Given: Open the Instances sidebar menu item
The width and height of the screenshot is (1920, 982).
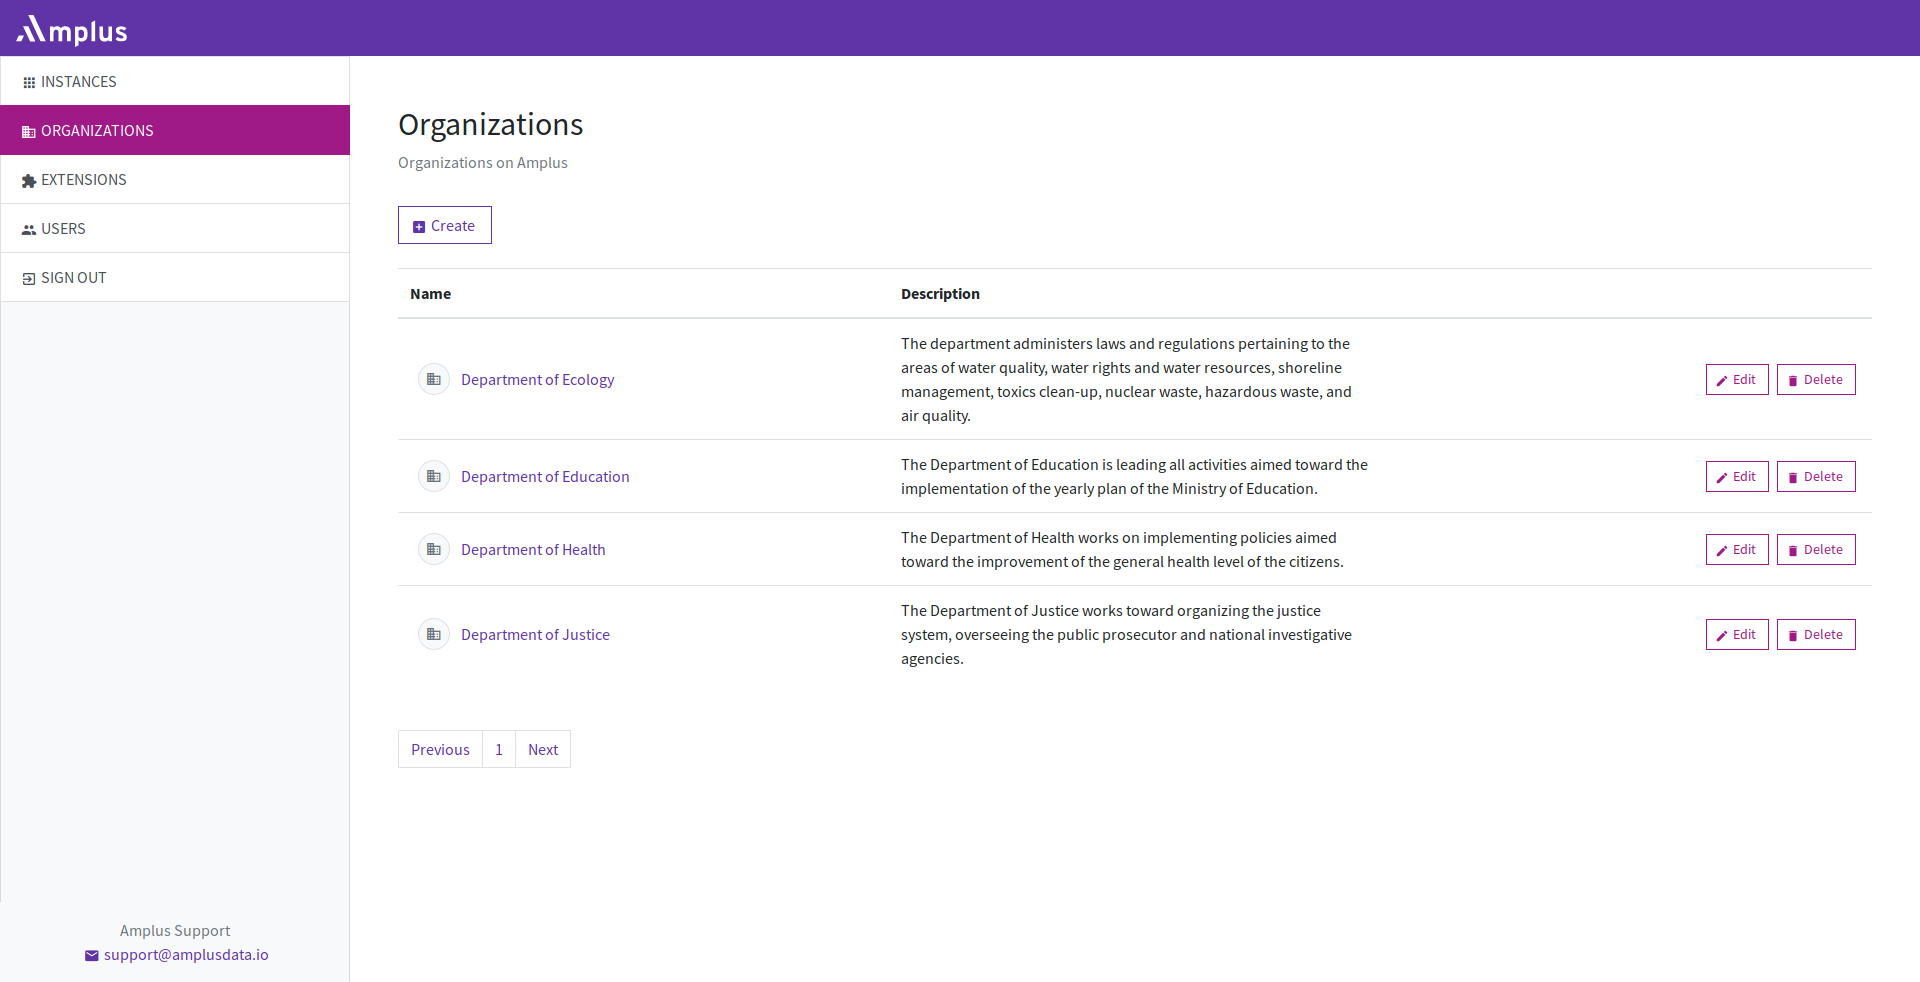Looking at the screenshot, I should 175,81.
